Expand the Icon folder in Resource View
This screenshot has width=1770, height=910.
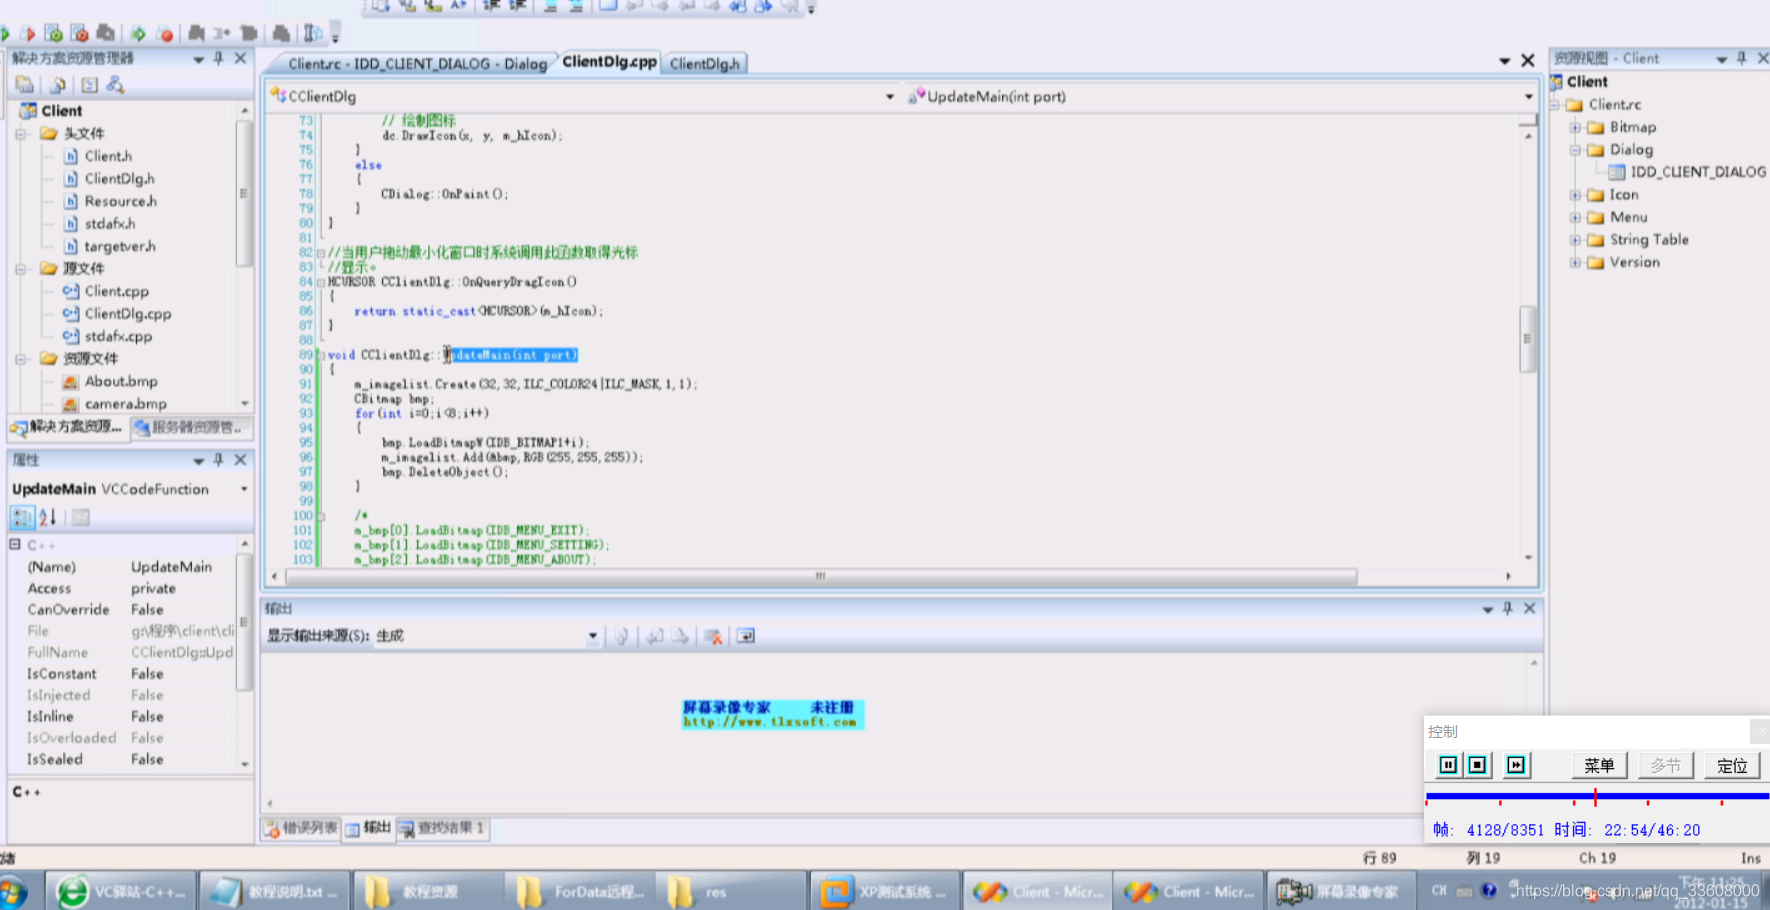point(1576,195)
